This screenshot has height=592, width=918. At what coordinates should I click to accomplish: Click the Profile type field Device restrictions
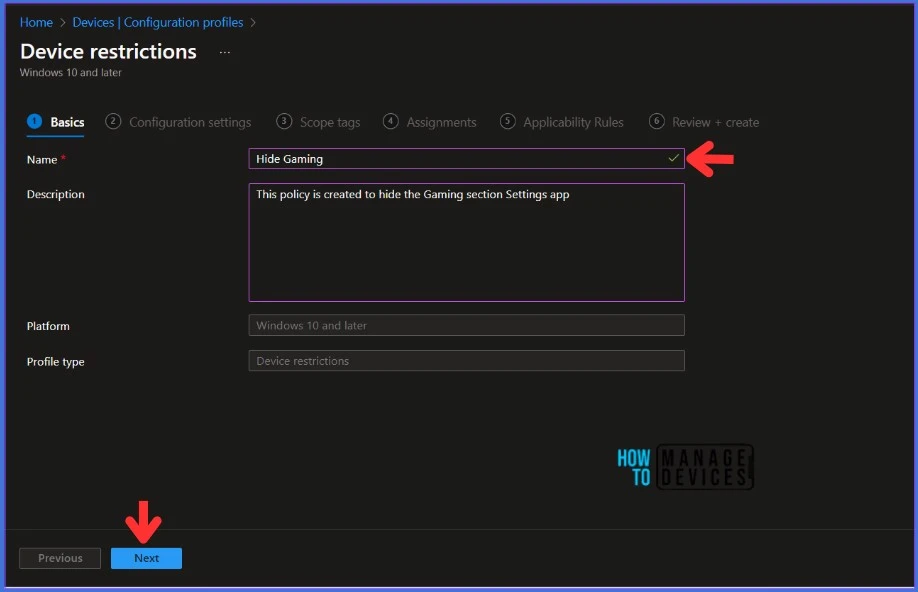[x=467, y=361]
